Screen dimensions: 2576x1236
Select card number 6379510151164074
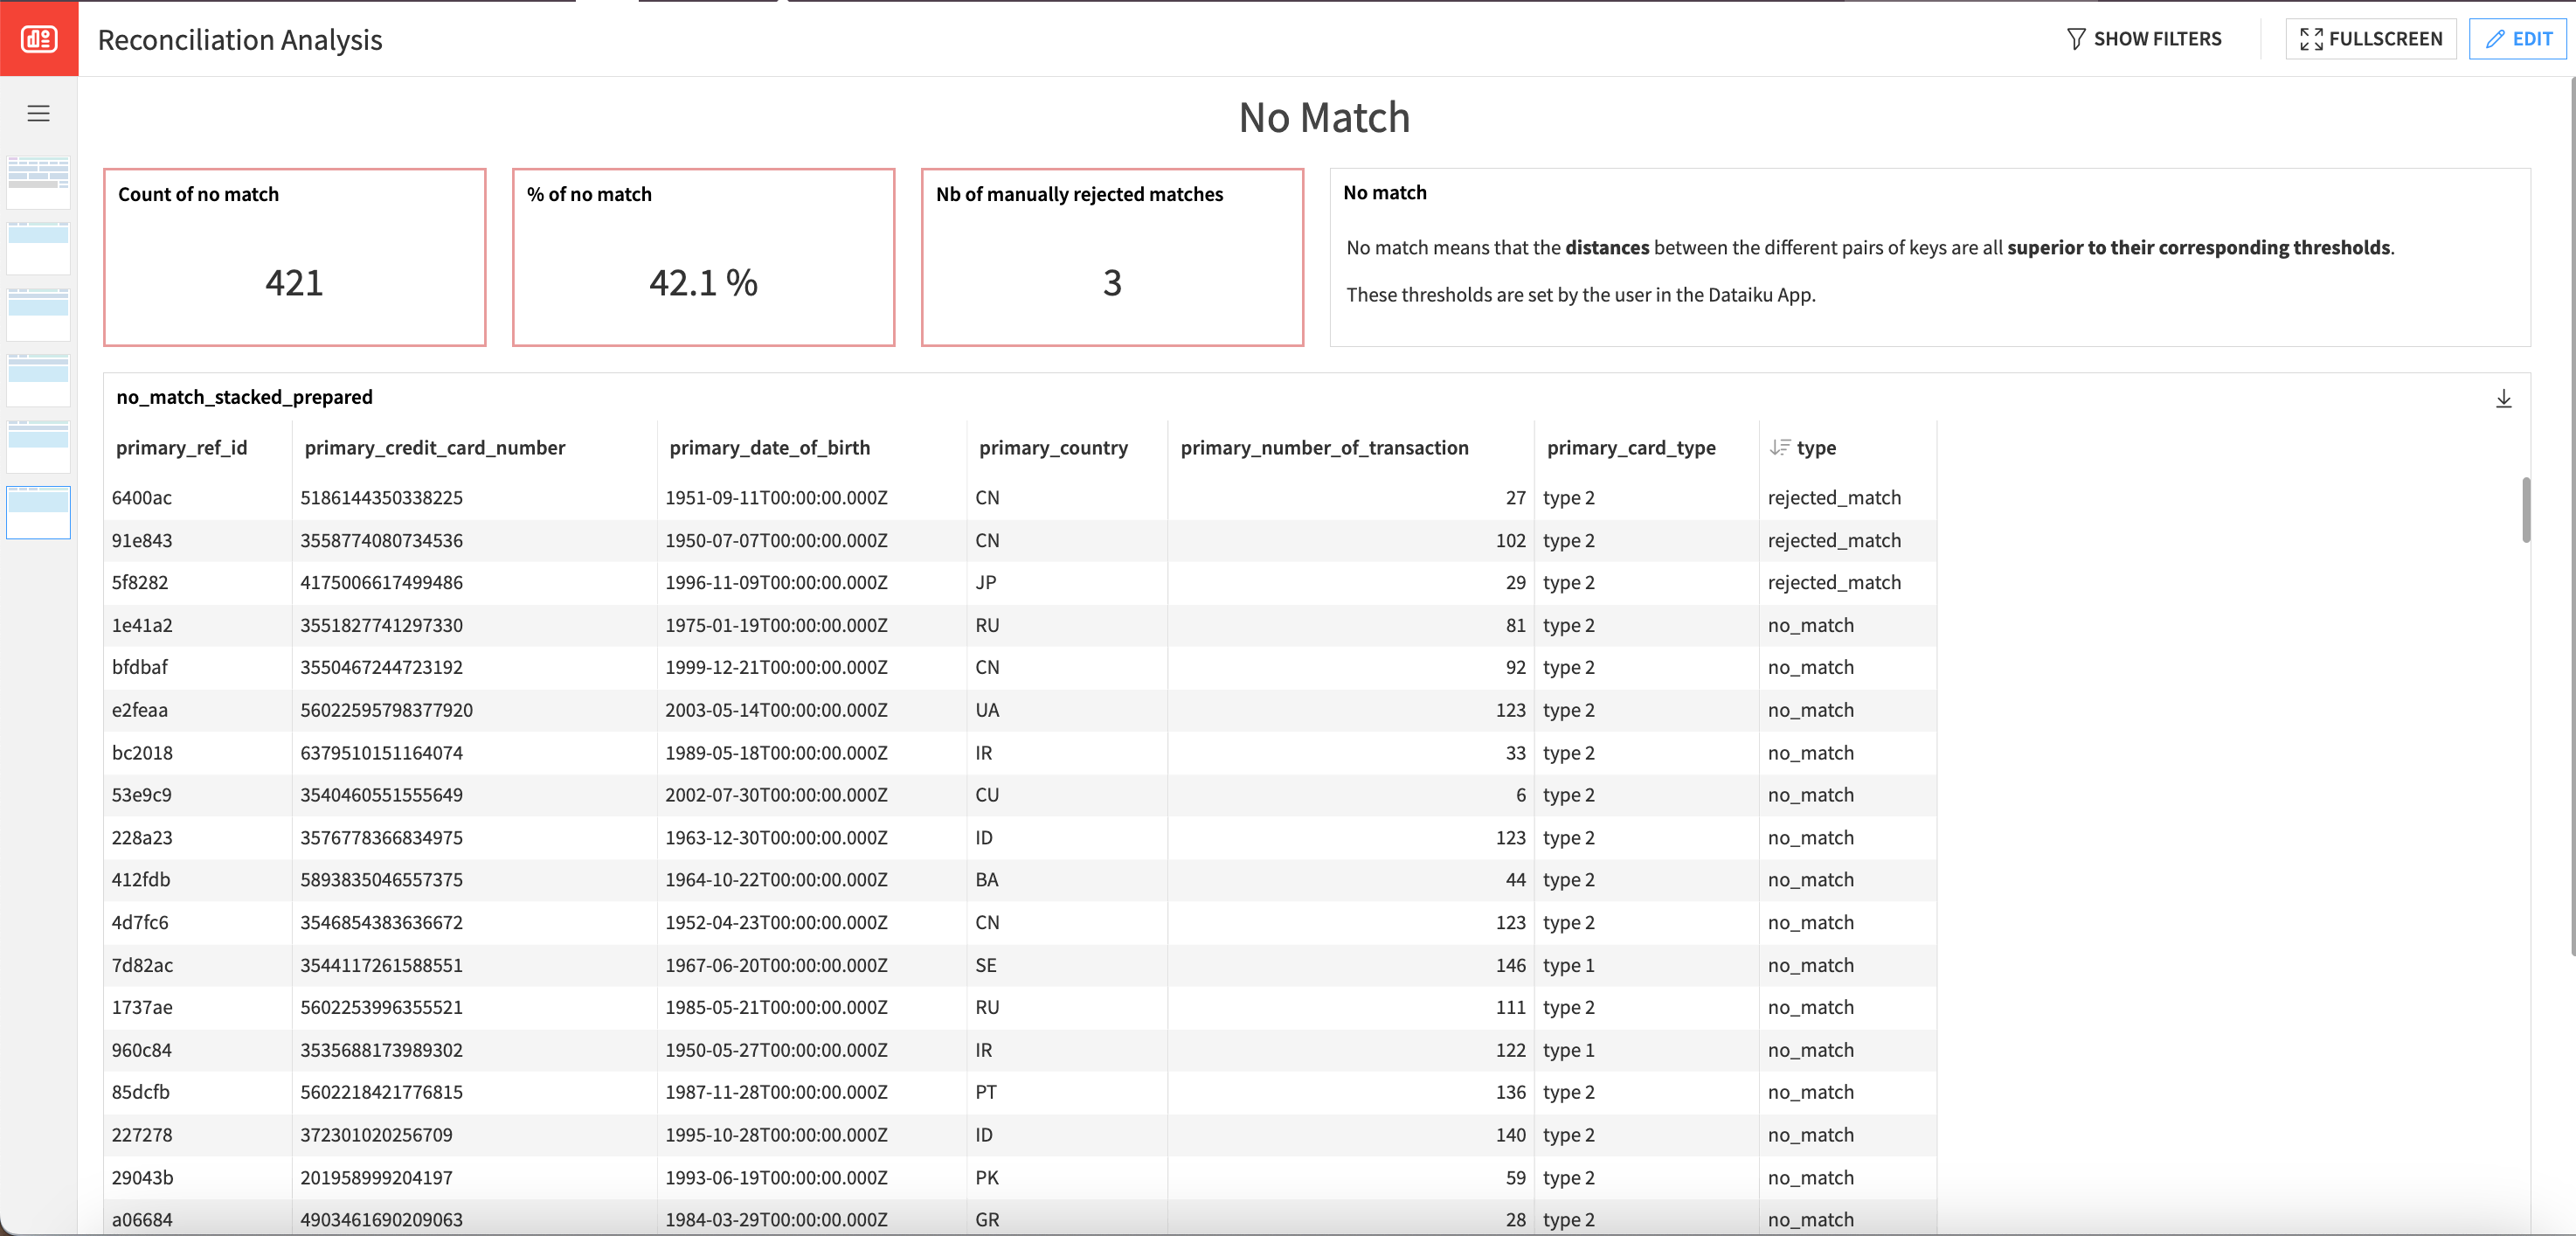point(381,752)
